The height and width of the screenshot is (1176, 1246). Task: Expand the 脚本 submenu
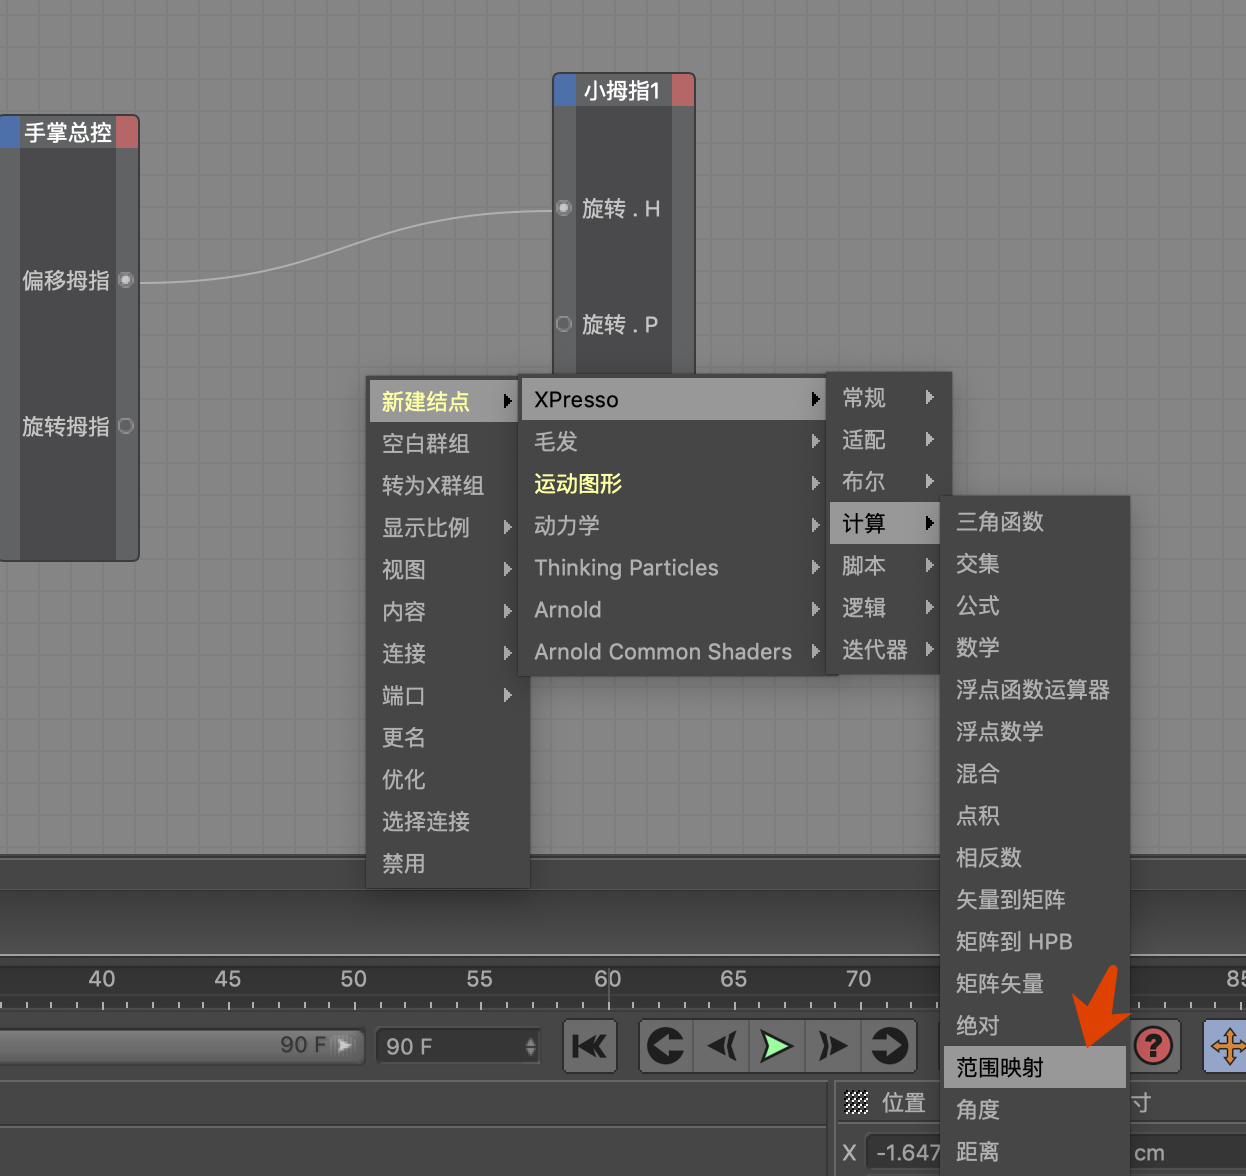pos(885,565)
